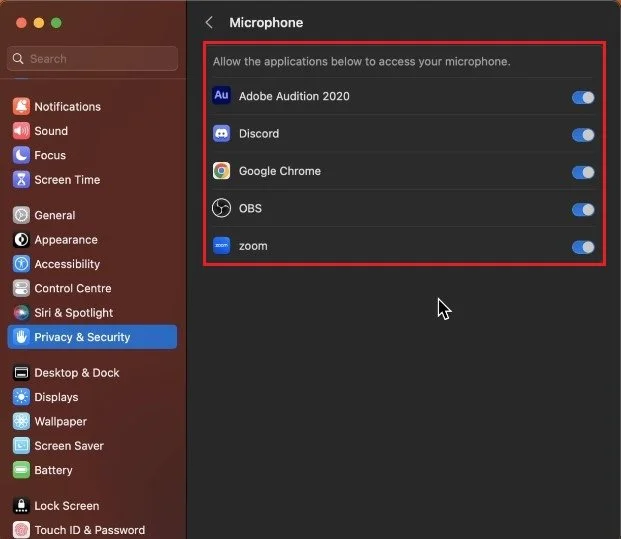Screen dimensions: 621x539
Task: Open Sound settings pane
Action: point(92,131)
